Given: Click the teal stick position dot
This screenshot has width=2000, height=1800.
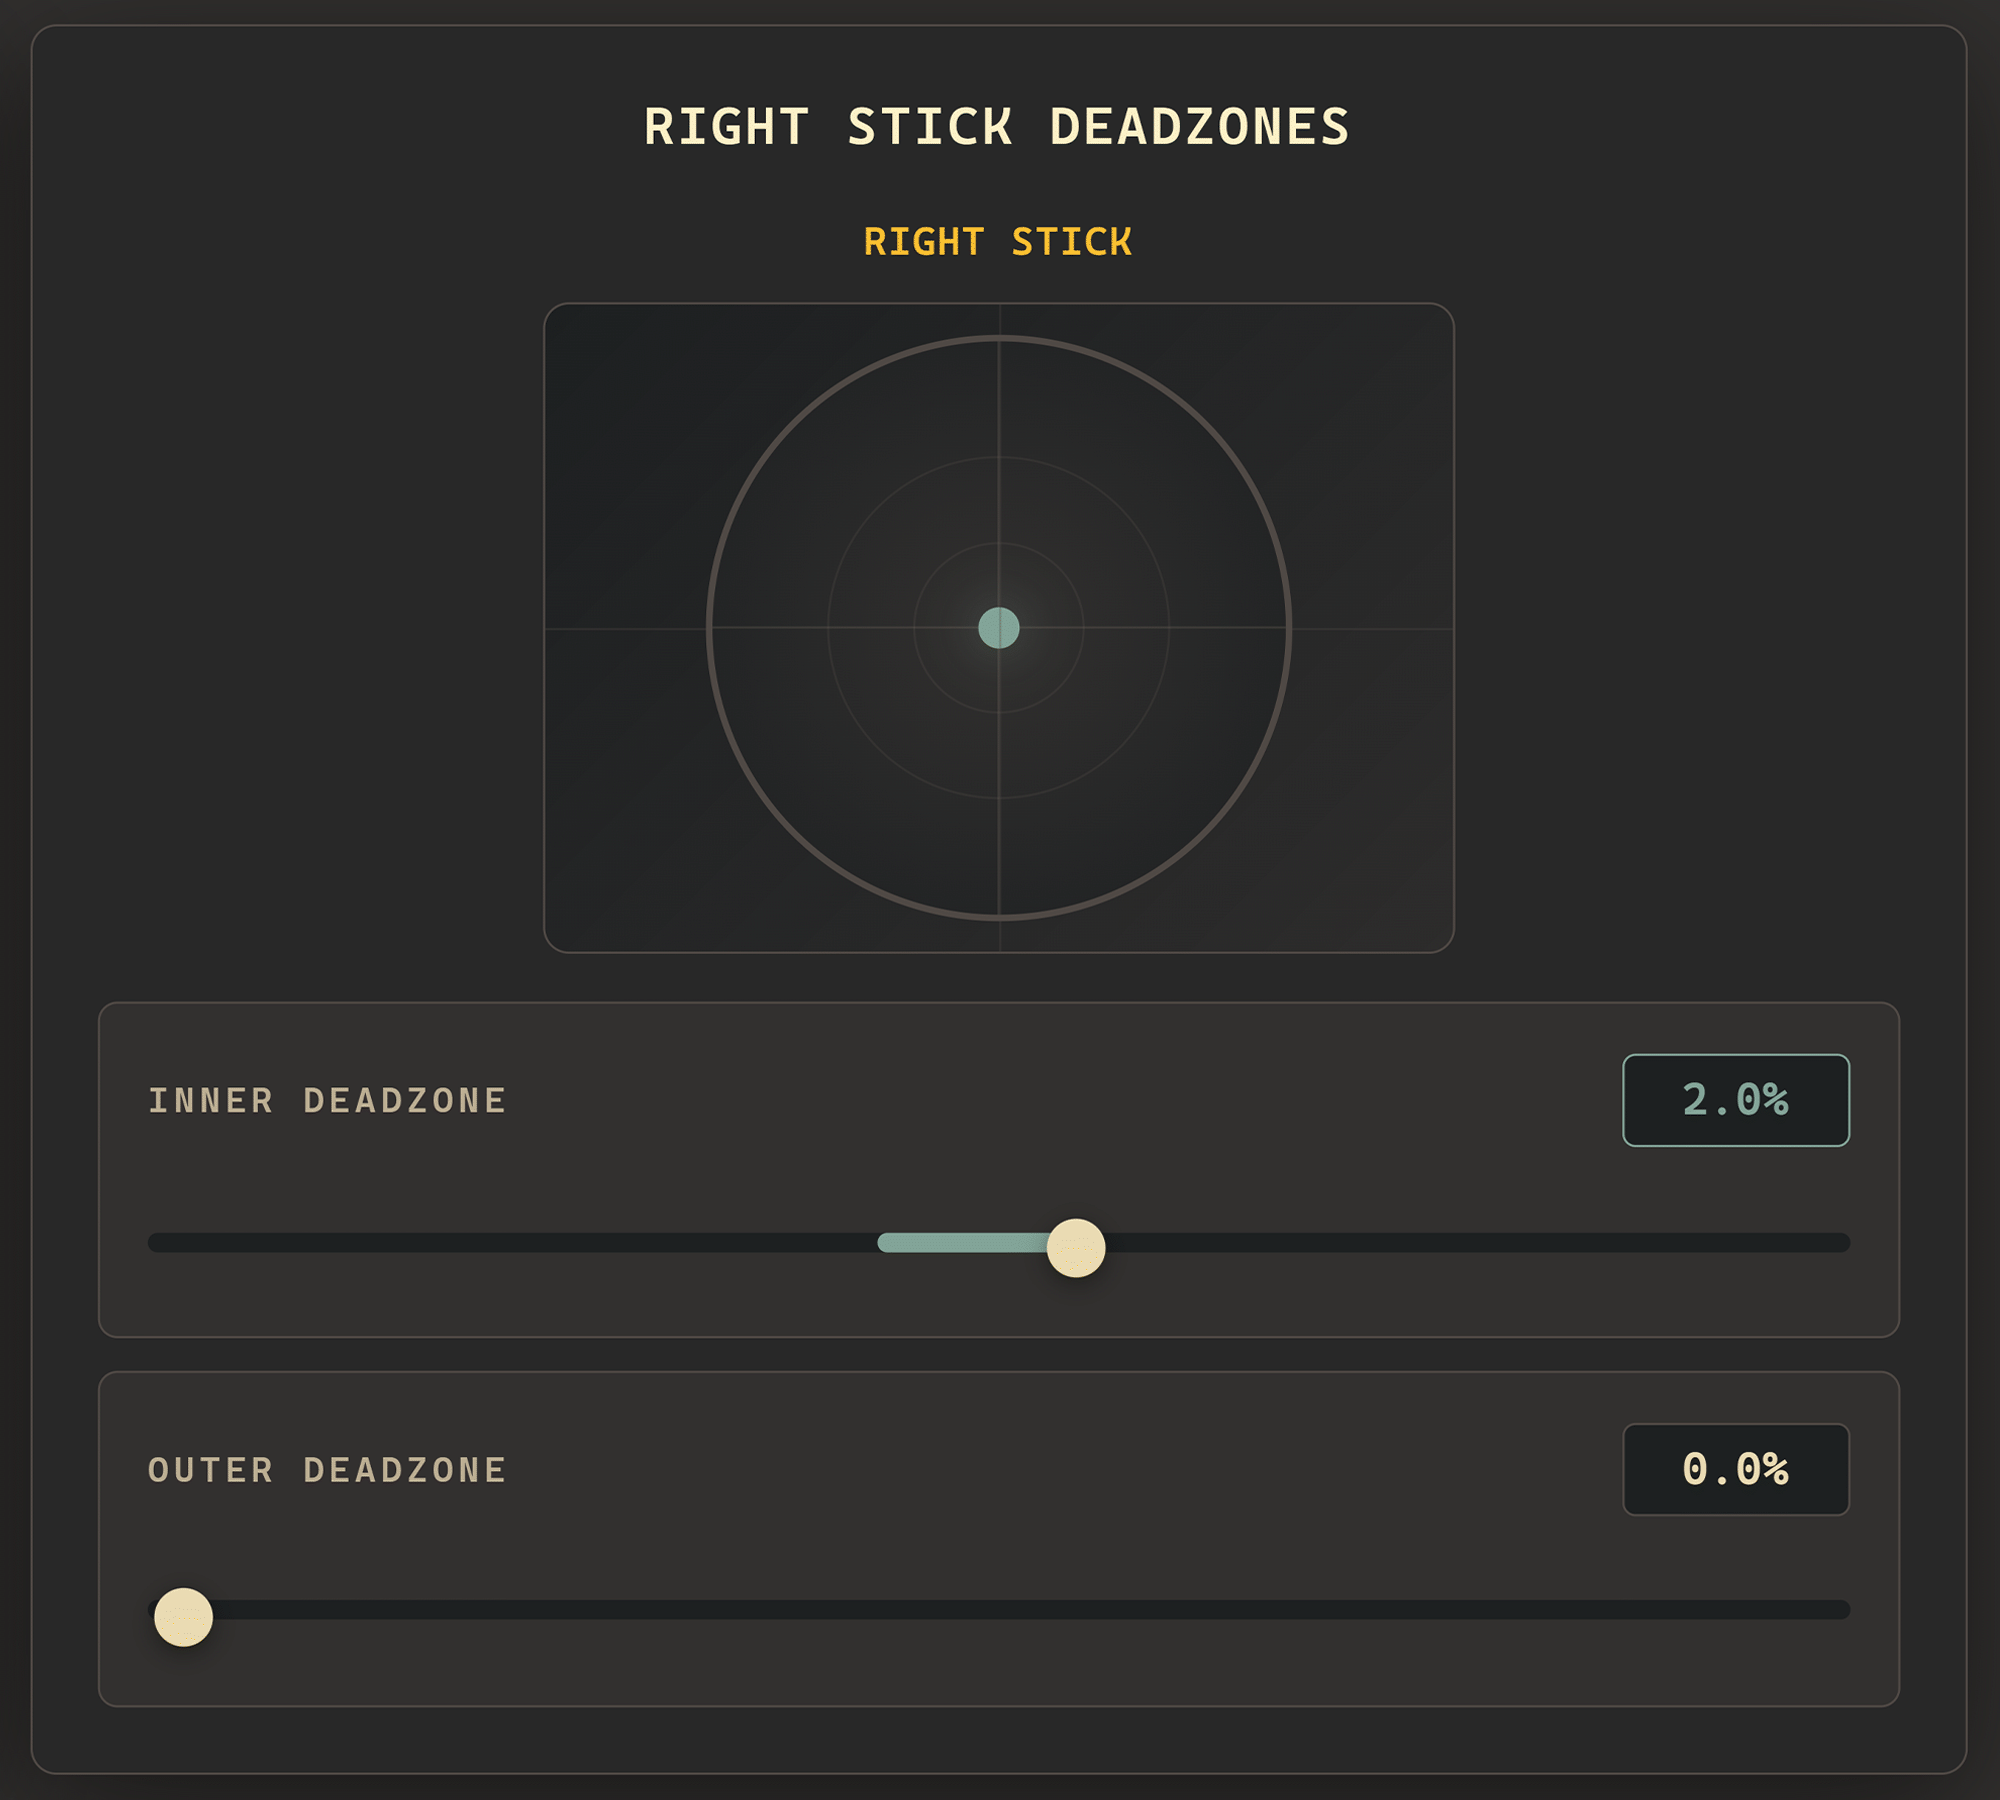Looking at the screenshot, I should (998, 628).
